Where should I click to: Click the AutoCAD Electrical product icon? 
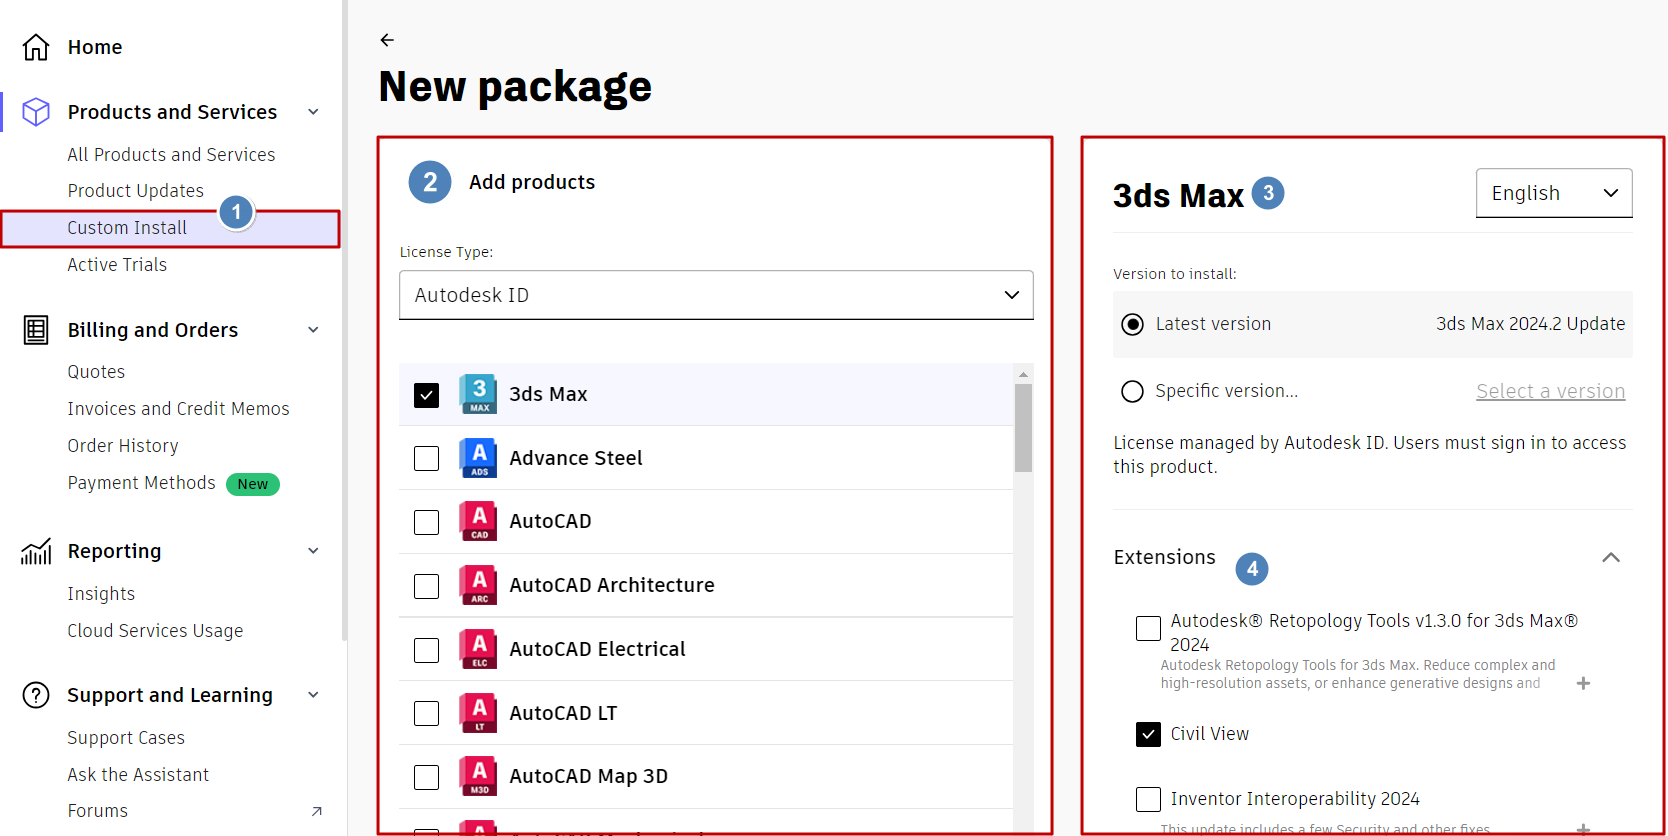[479, 649]
